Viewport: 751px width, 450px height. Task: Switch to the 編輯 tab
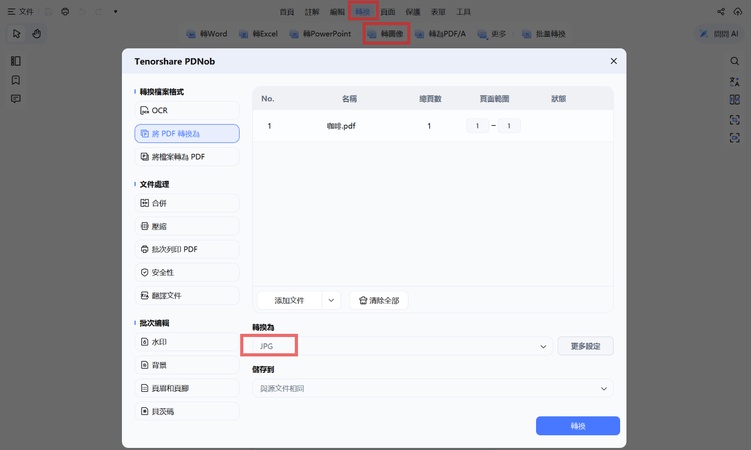click(337, 12)
